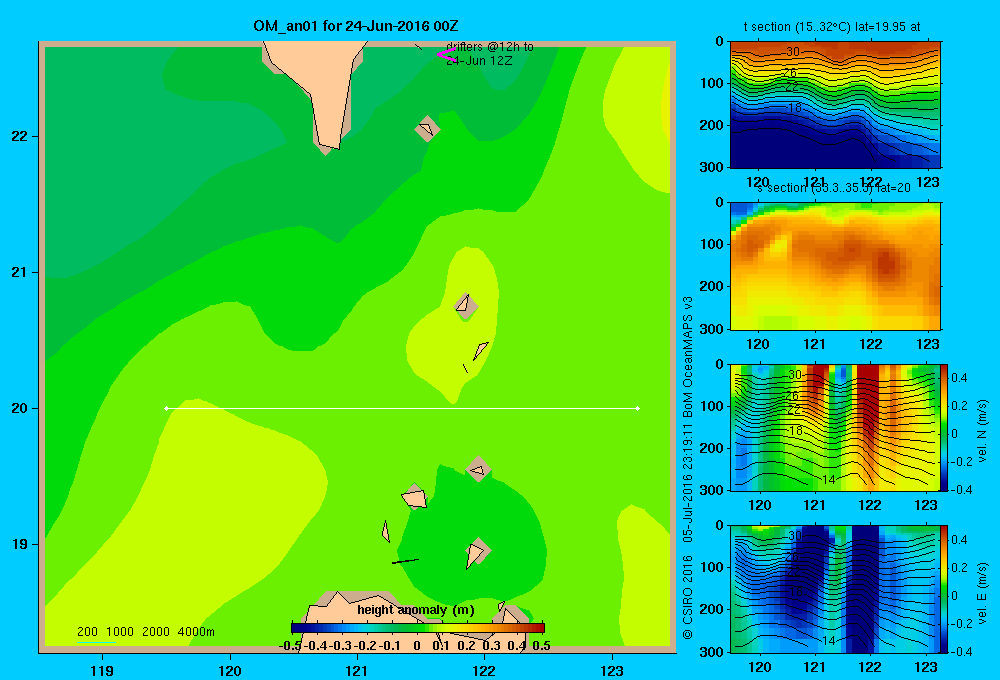Click the northward velocity section plot
The height and width of the screenshot is (680, 1000).
[835, 427]
